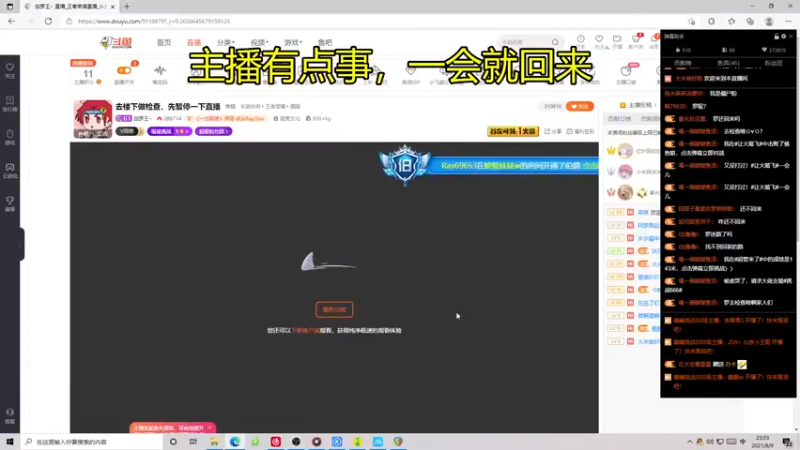Open File Explorer from taskbar

(x=214, y=442)
